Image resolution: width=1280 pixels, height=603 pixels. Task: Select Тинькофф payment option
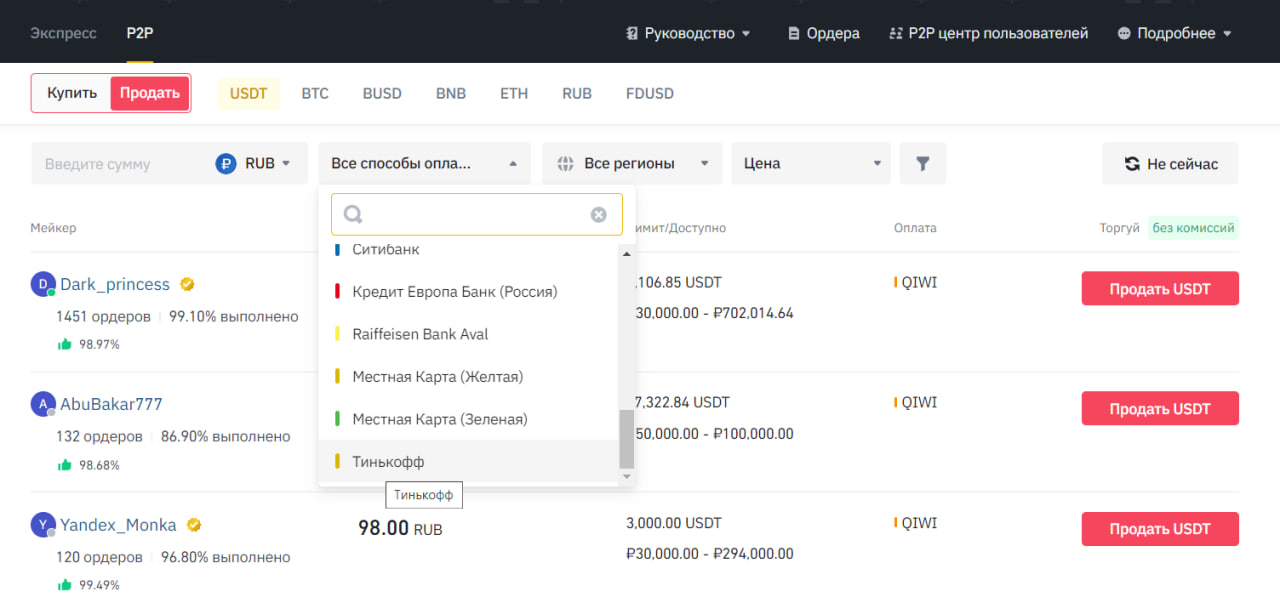[x=388, y=462]
